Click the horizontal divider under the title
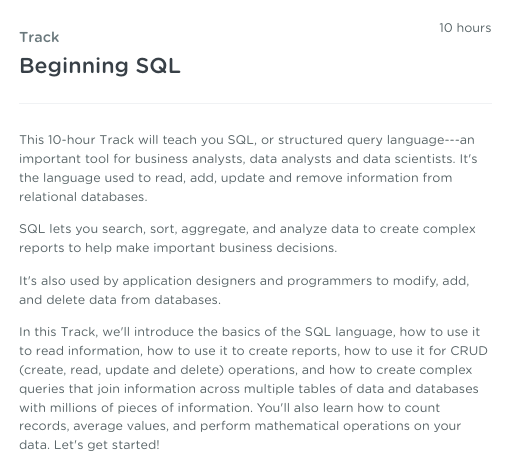Viewport: 519px width, 471px height. pyautogui.click(x=255, y=103)
